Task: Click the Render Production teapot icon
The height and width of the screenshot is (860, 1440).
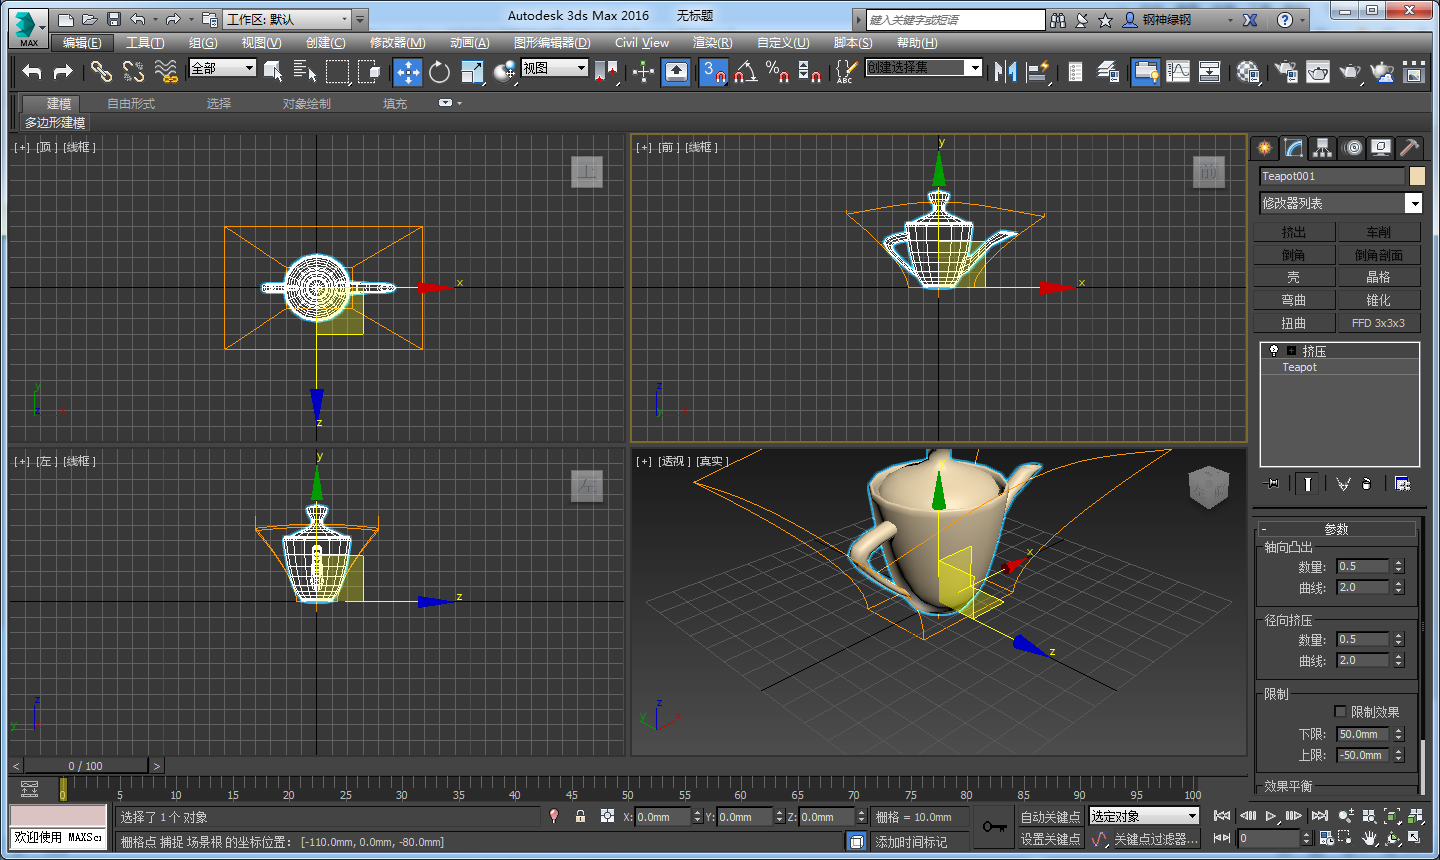Action: 1350,71
